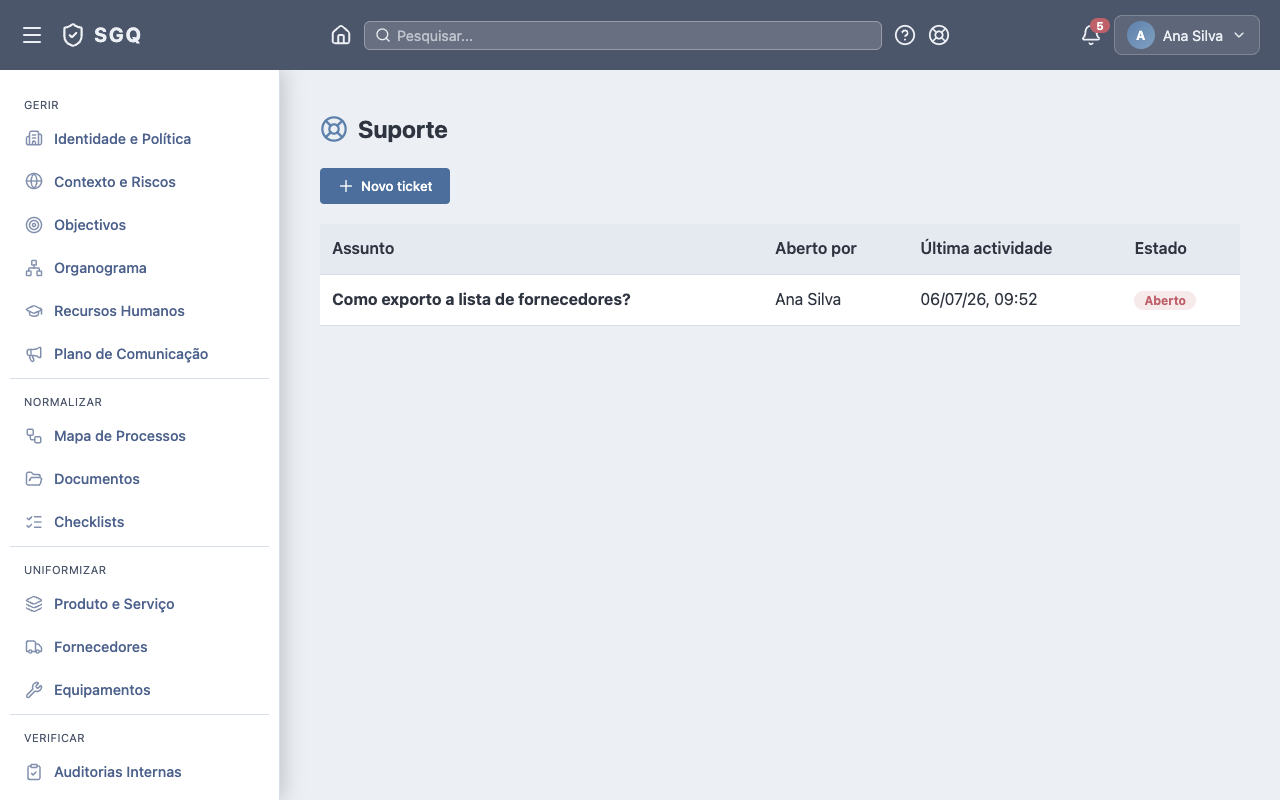
Task: Open Documentos menu item
Action: click(x=140, y=479)
